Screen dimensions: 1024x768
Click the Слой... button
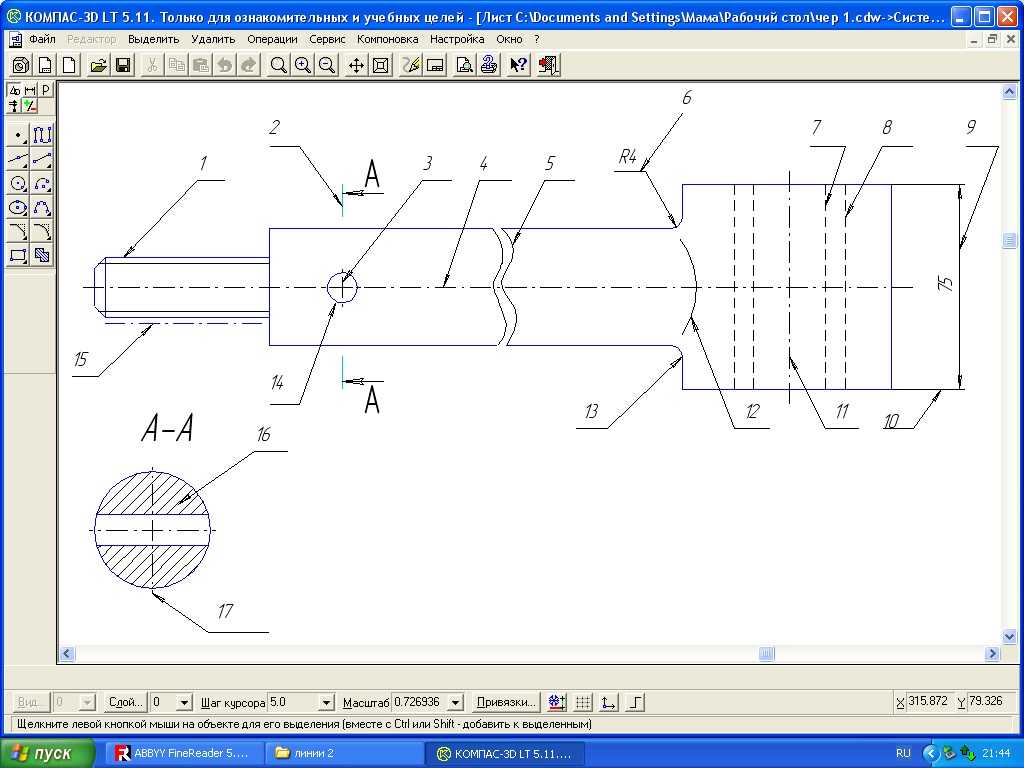pos(125,702)
